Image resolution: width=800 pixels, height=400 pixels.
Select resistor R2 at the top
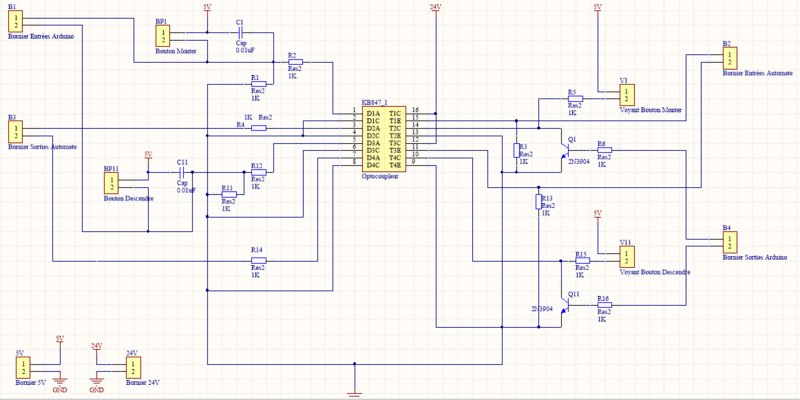click(x=292, y=64)
